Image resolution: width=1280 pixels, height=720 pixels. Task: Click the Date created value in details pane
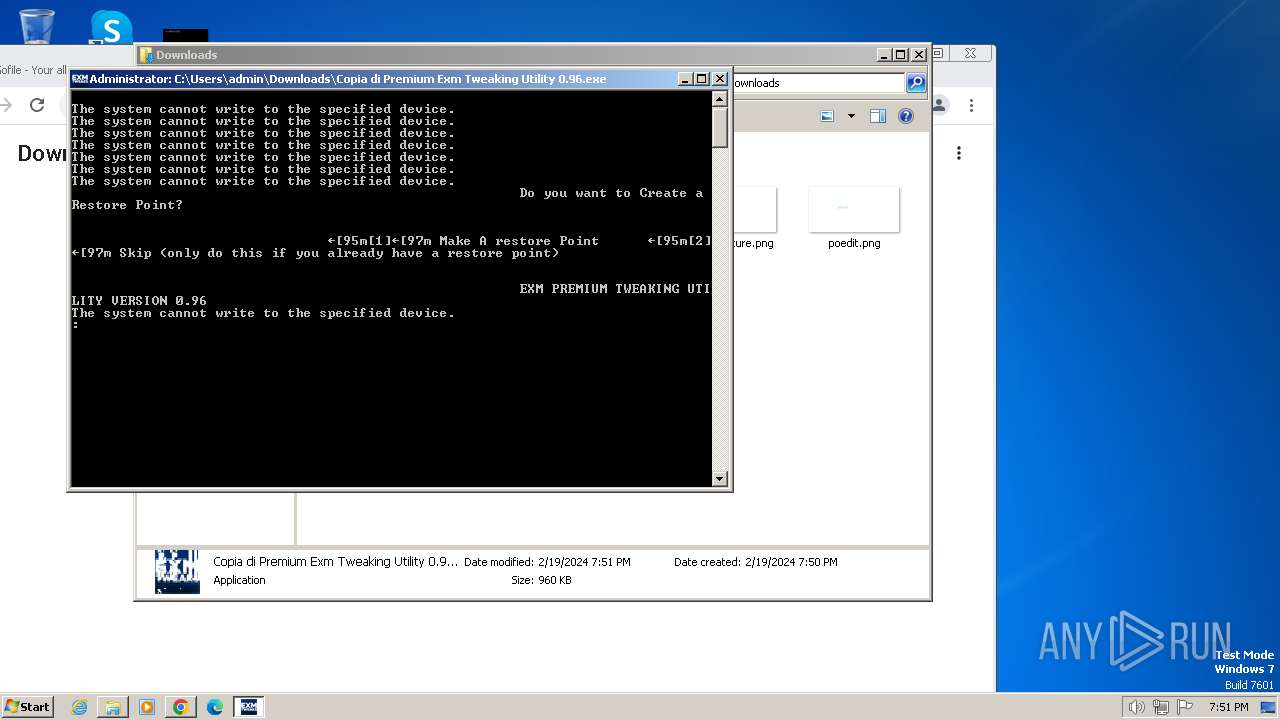791,562
